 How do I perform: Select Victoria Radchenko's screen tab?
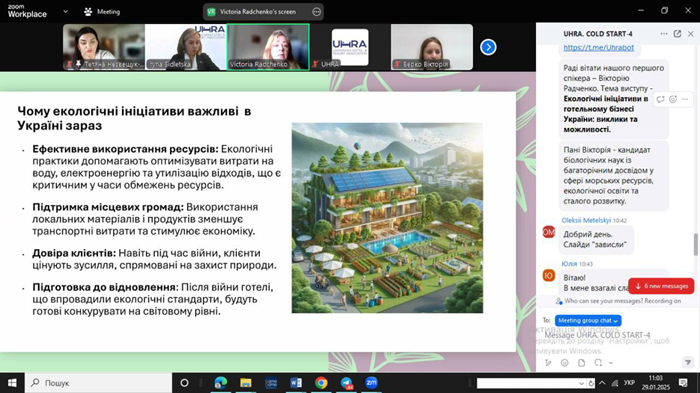pyautogui.click(x=258, y=12)
